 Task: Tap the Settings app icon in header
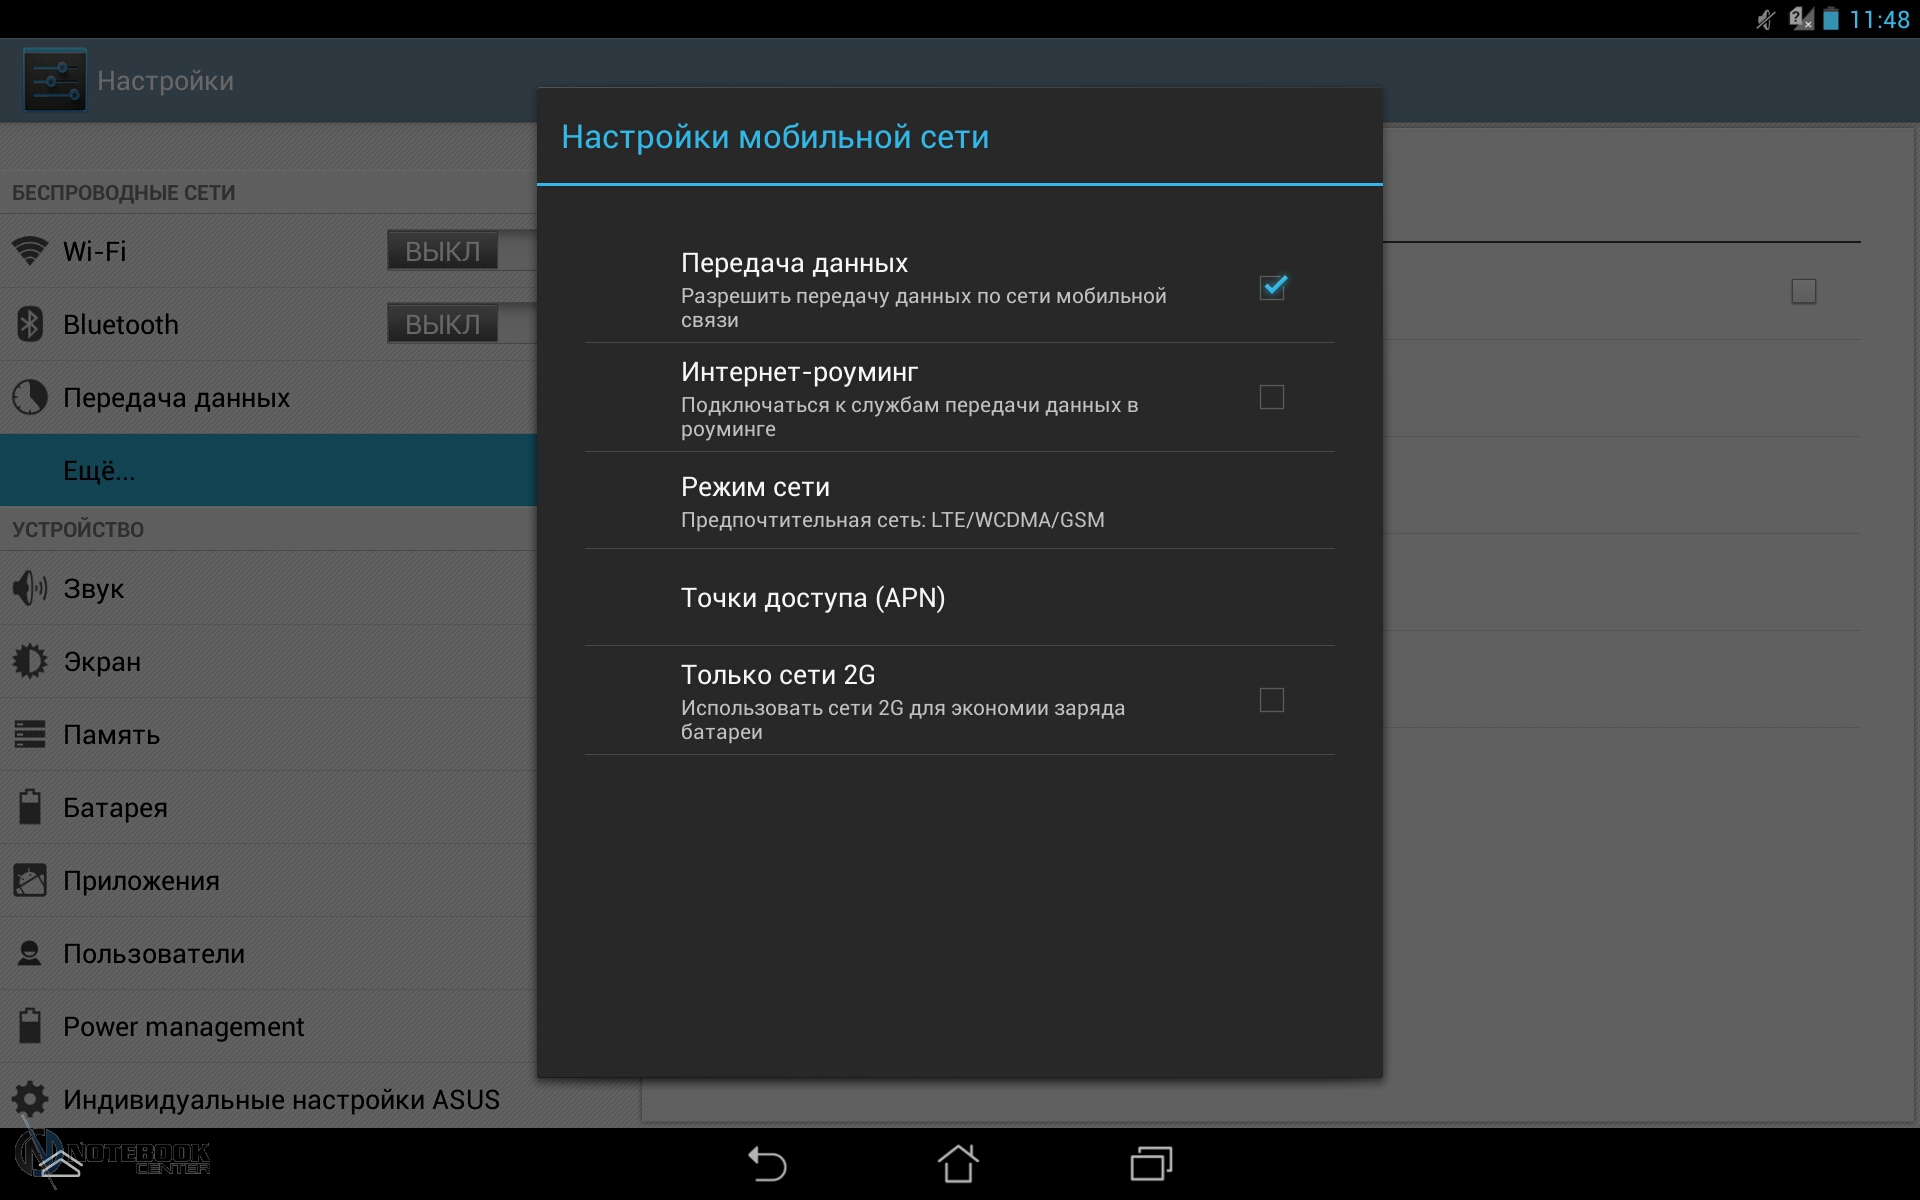click(x=55, y=80)
